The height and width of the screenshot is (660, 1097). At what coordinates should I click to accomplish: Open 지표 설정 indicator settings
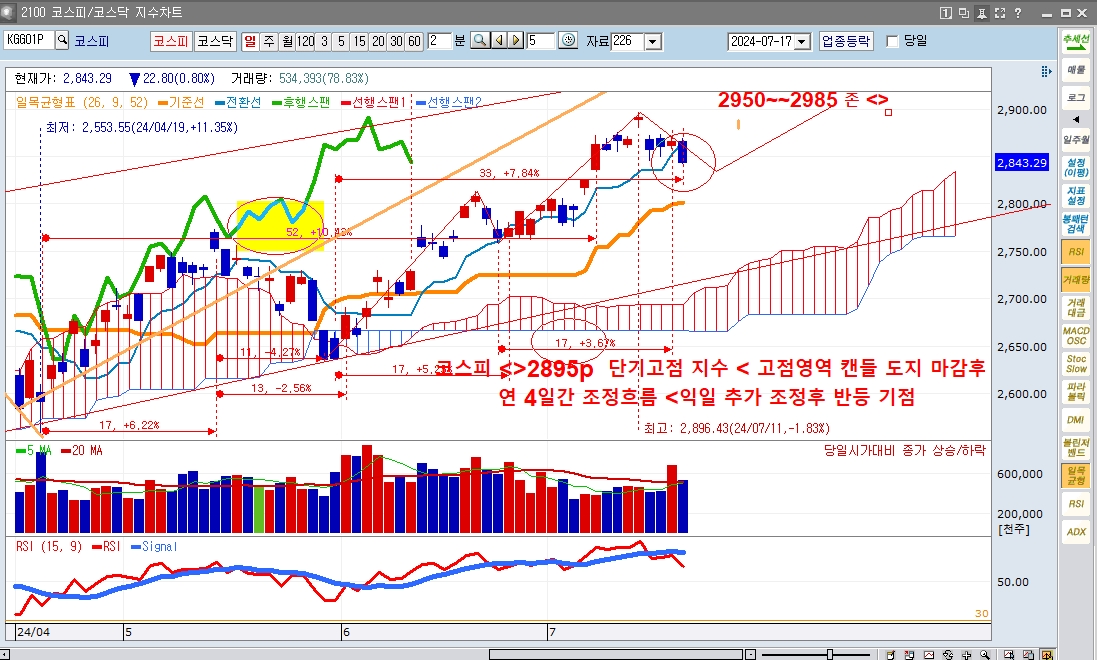1075,195
